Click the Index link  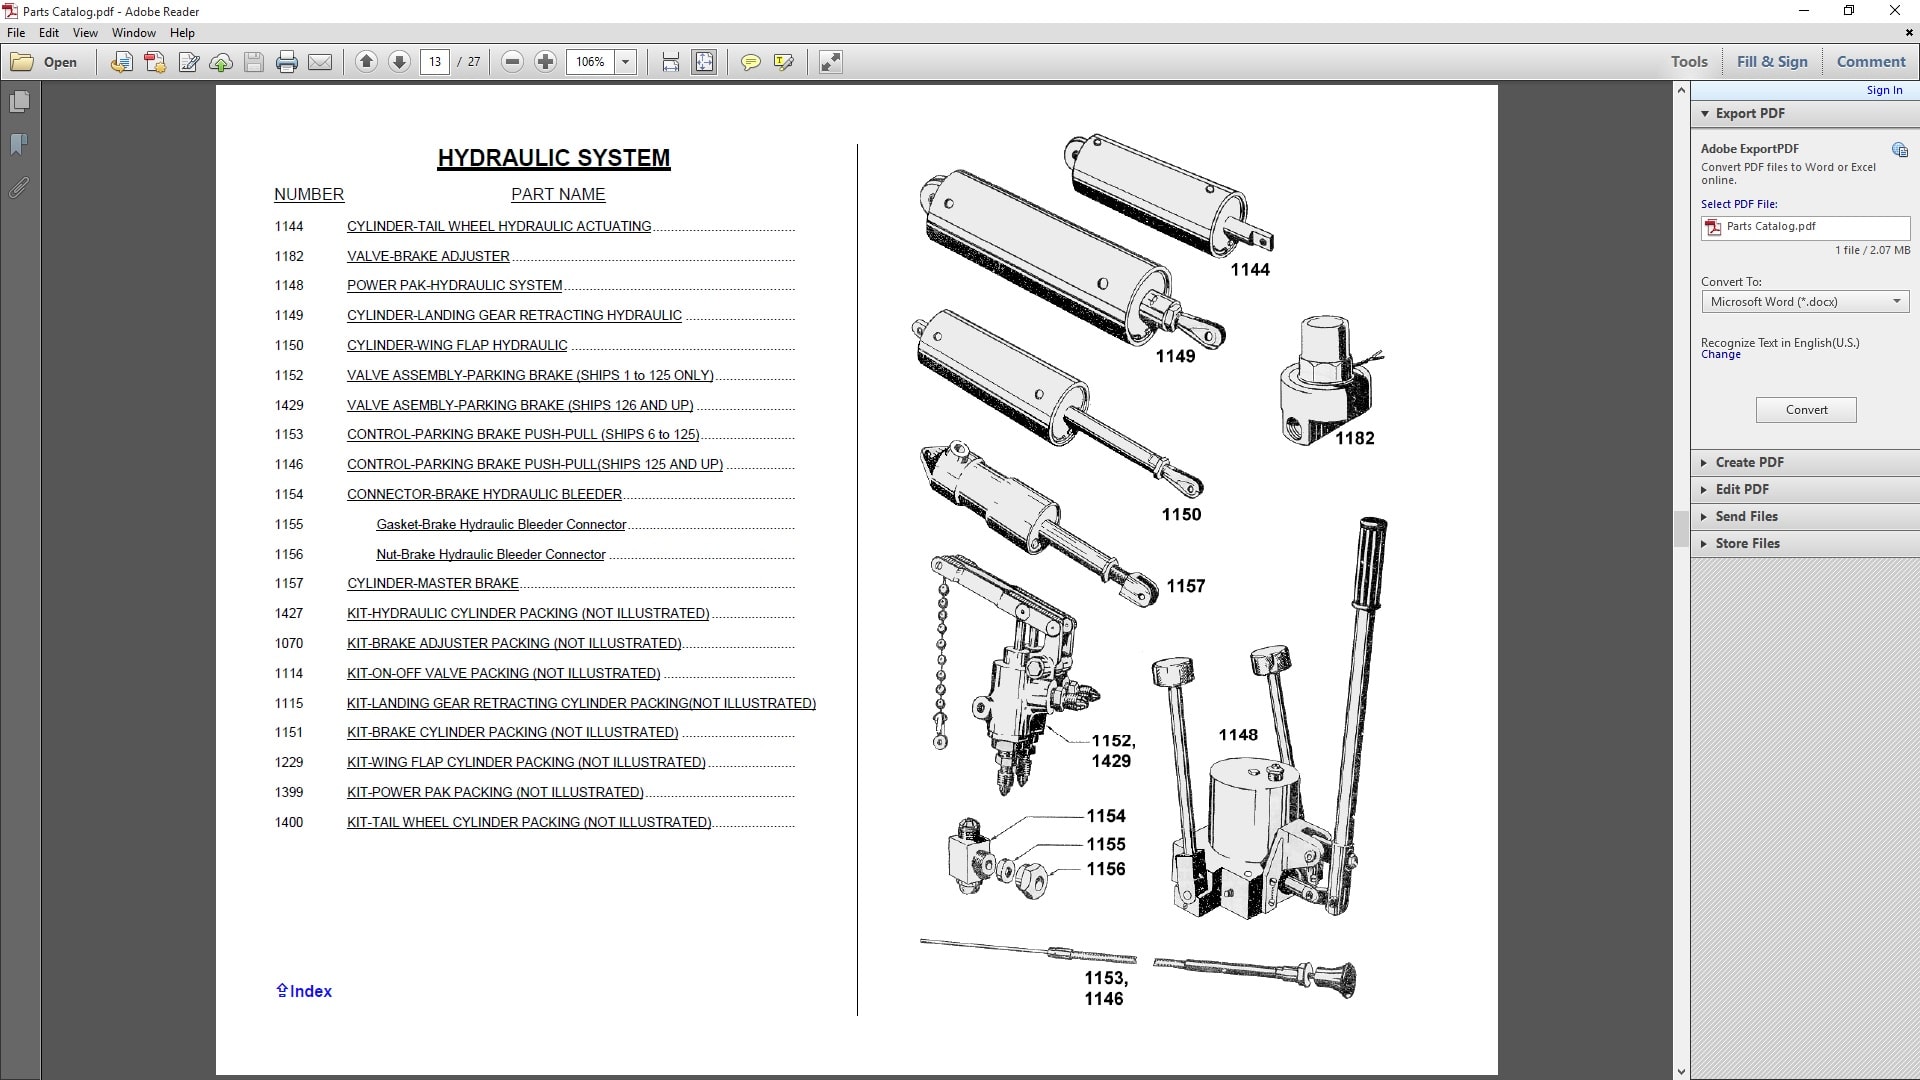pyautogui.click(x=304, y=991)
